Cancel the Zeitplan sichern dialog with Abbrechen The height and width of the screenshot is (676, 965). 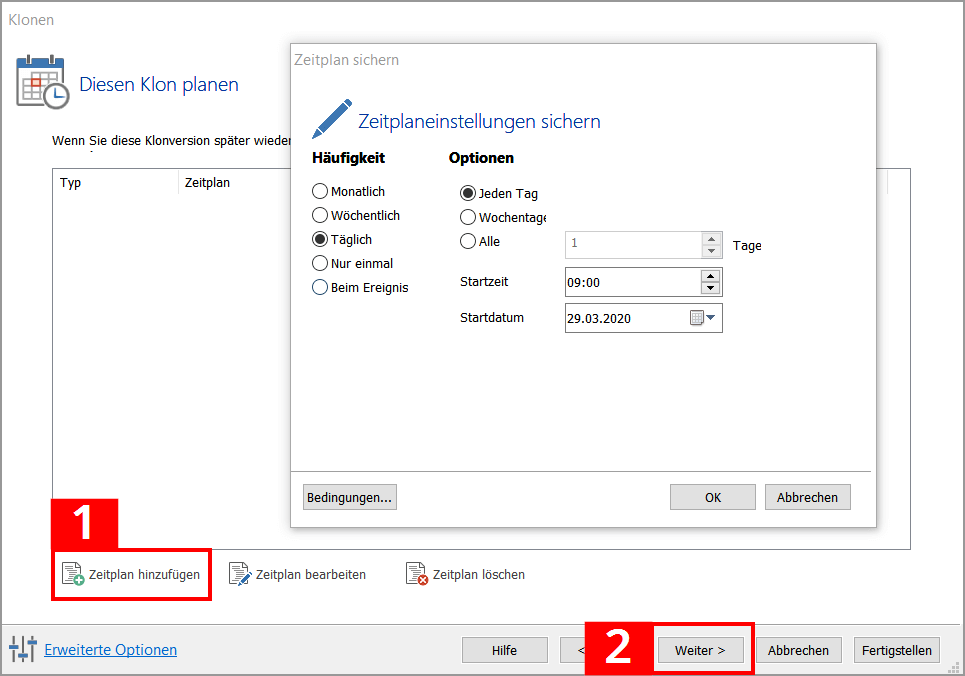807,497
